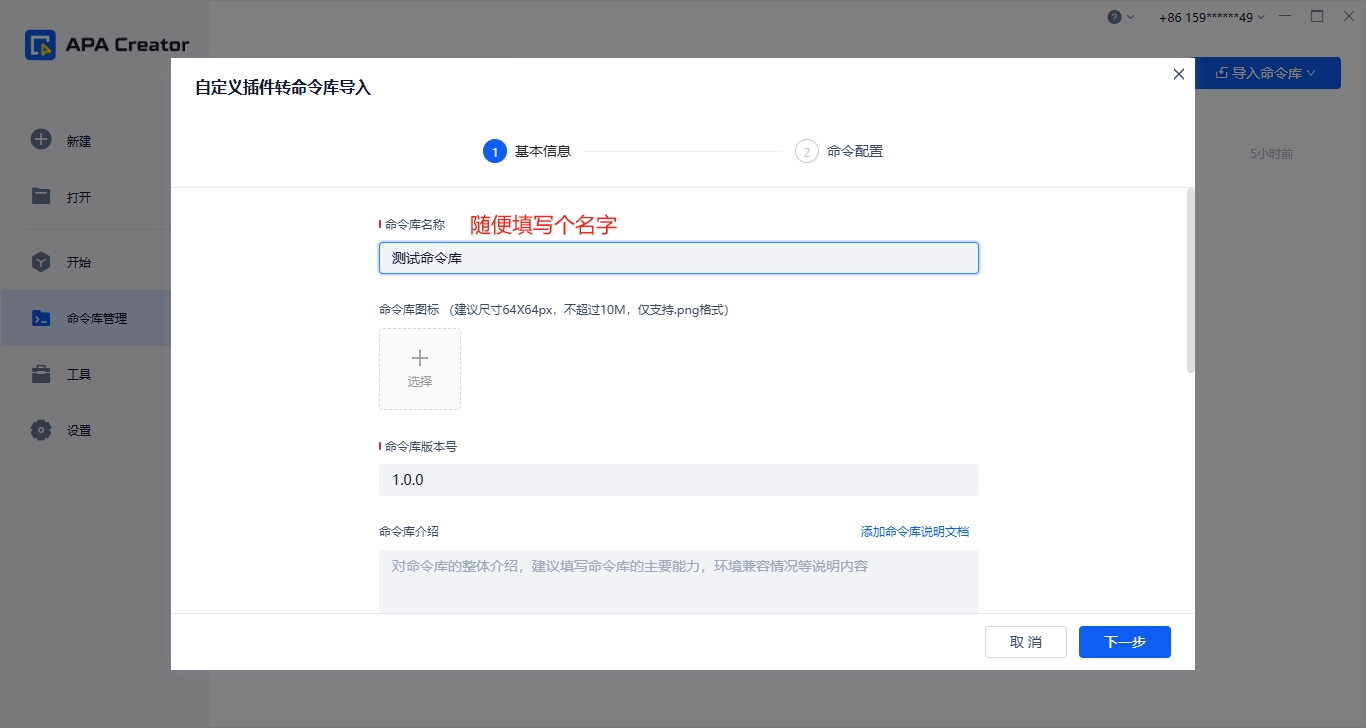This screenshot has height=728, width=1366.
Task: Open the 导入命令库 dropdown button
Action: [1267, 73]
